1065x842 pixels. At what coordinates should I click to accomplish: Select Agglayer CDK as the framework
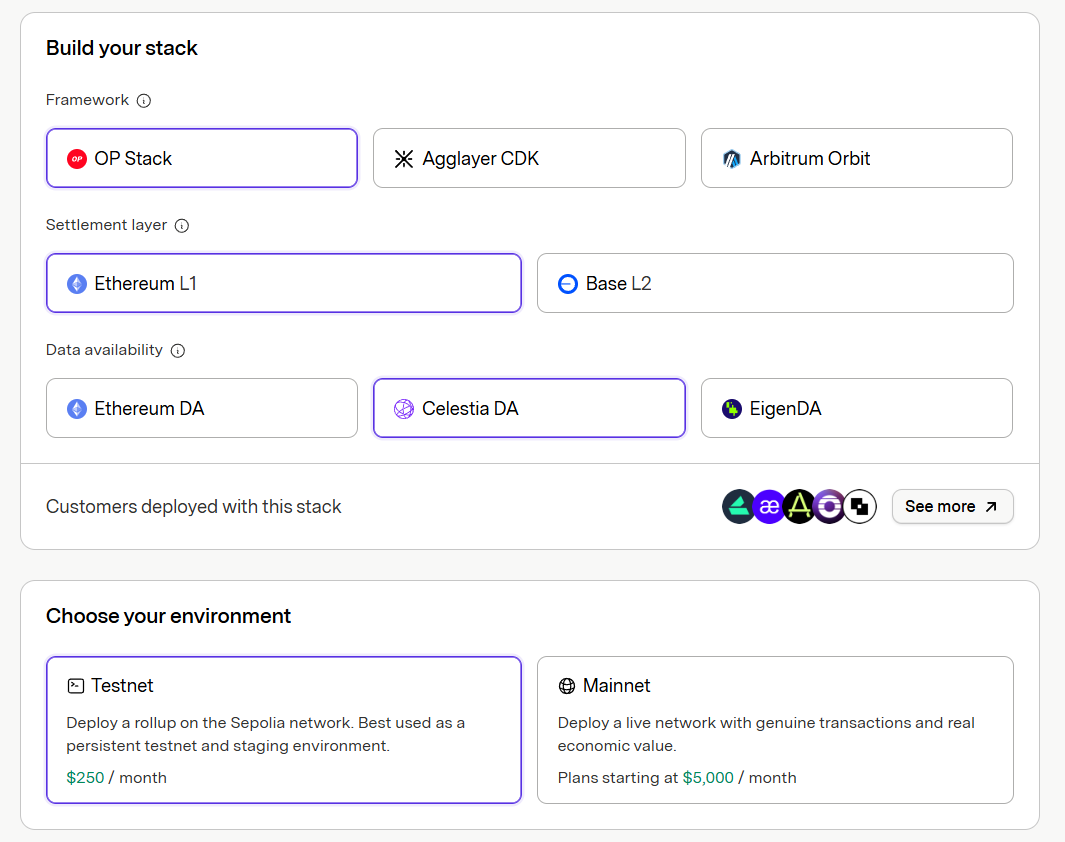[x=529, y=158]
